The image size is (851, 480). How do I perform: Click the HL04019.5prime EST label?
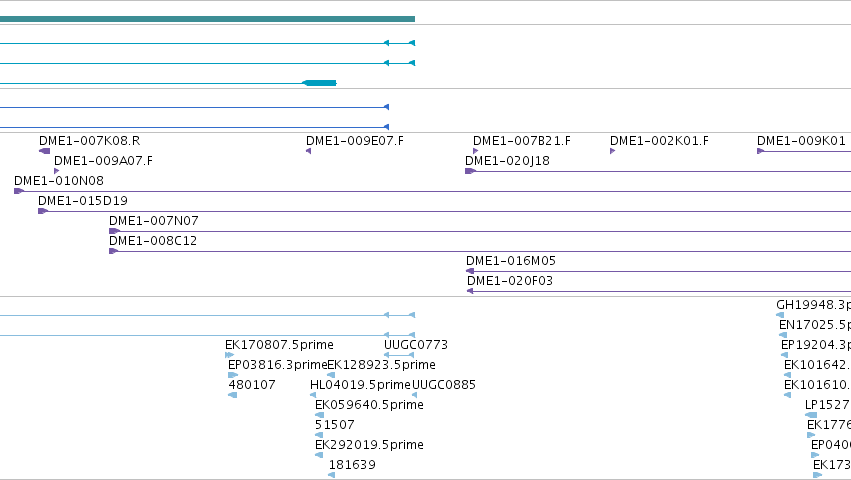[360, 385]
